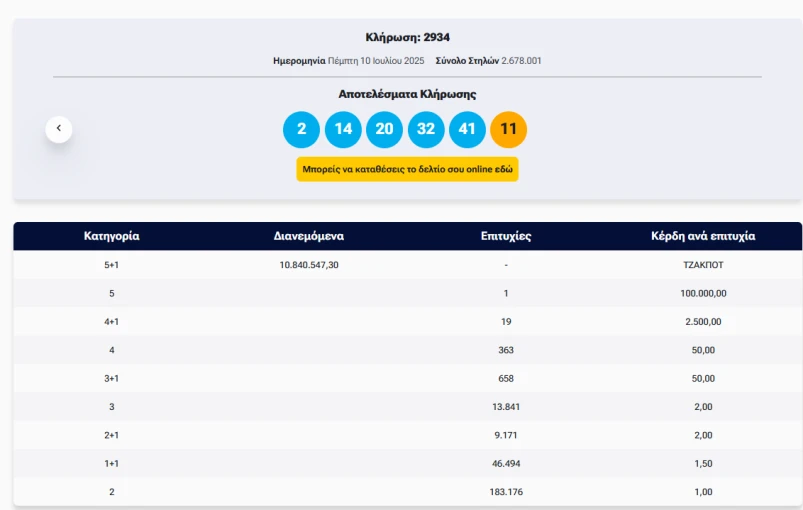The width and height of the screenshot is (803, 510).
Task: Click category cell 3+1
Action: pyautogui.click(x=112, y=378)
